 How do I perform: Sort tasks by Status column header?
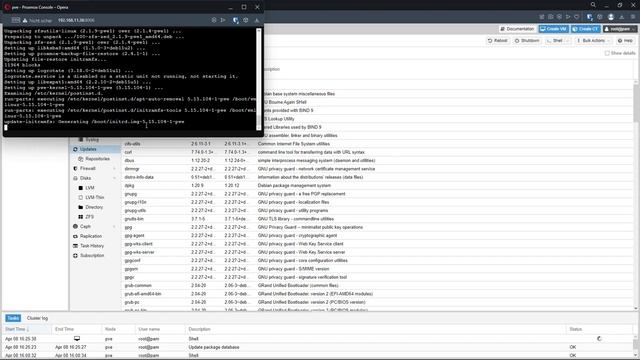point(599,329)
